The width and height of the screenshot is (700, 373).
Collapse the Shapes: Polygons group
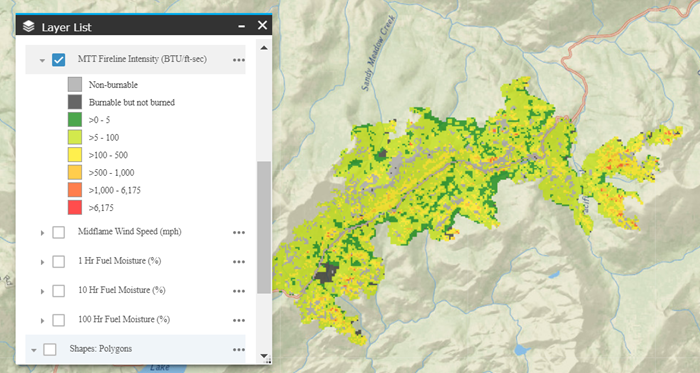pos(34,350)
